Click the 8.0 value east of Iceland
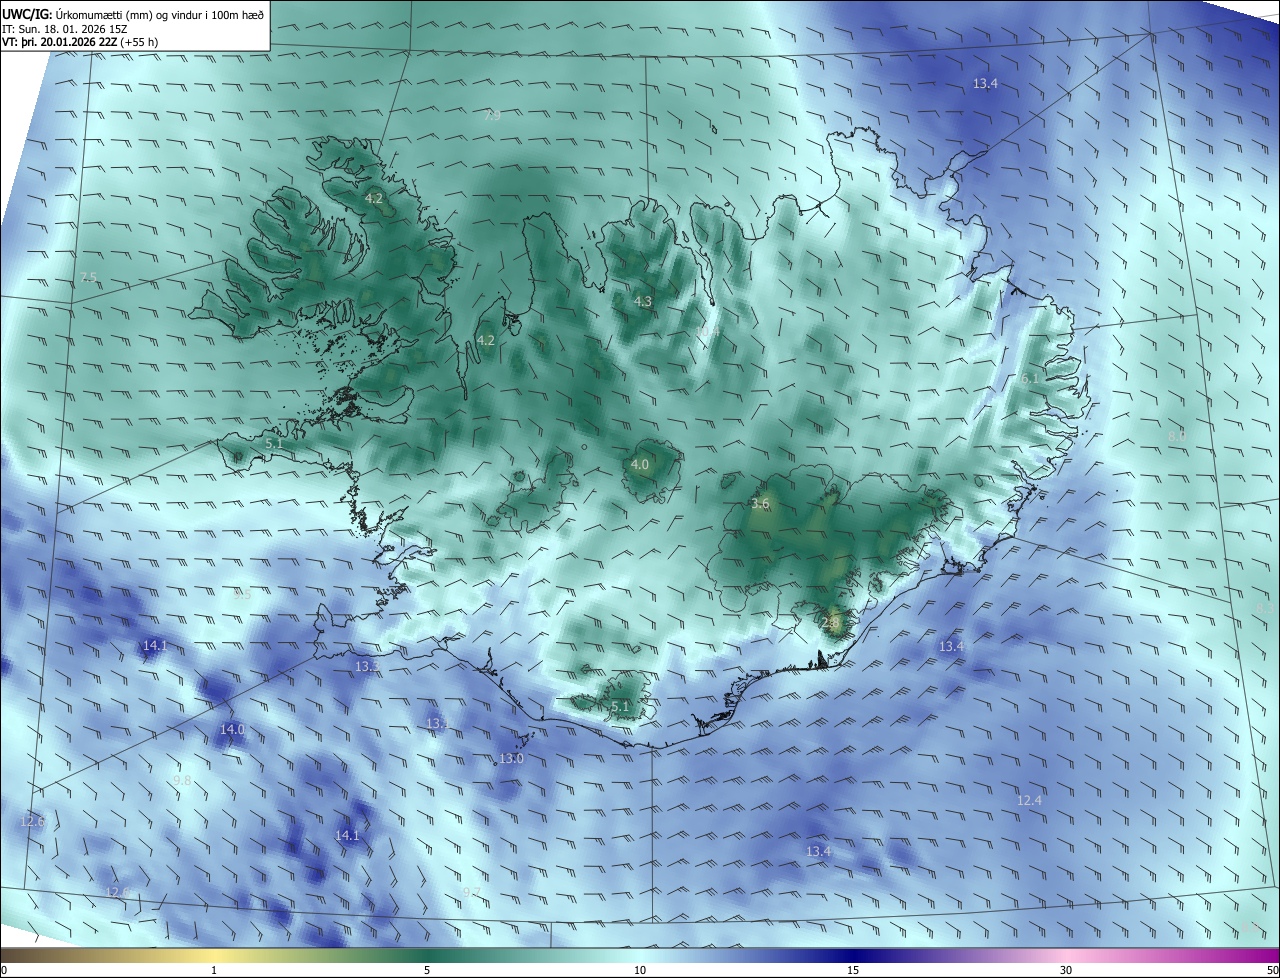The width and height of the screenshot is (1280, 978). point(1177,437)
